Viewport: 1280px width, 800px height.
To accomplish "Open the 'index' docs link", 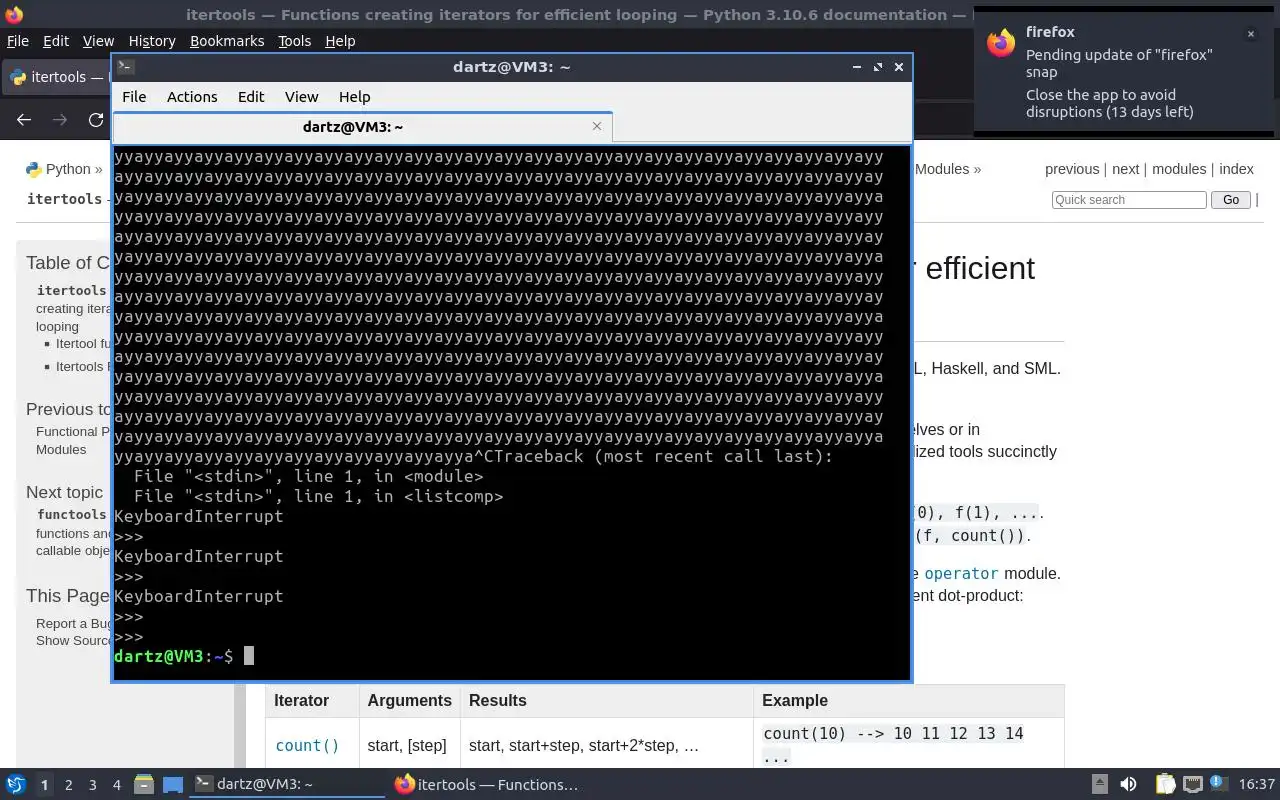I will 1236,169.
